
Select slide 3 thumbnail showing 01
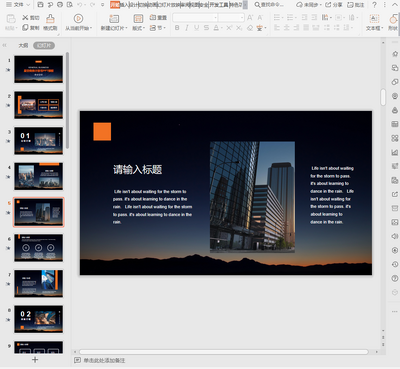click(x=38, y=141)
